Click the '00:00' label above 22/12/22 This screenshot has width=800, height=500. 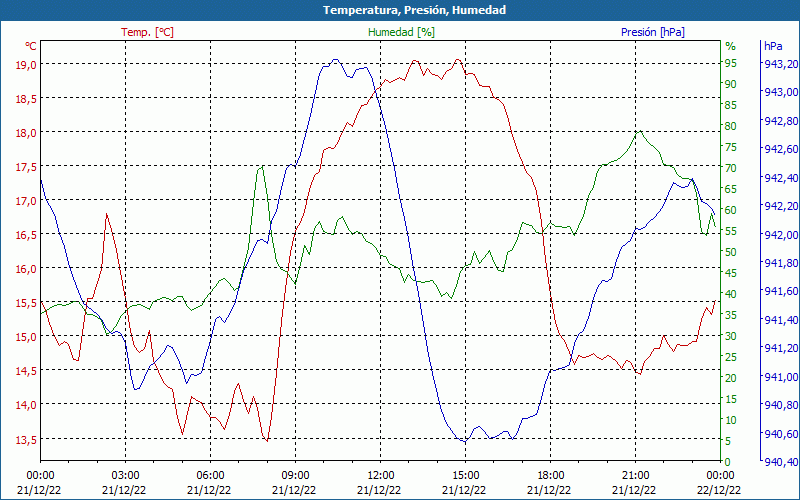tap(720, 476)
